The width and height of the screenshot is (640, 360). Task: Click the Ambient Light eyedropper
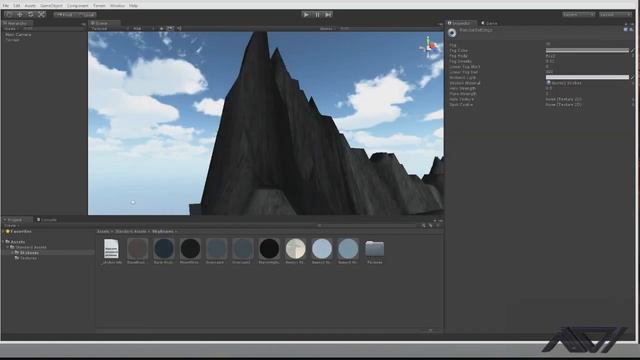(632, 77)
